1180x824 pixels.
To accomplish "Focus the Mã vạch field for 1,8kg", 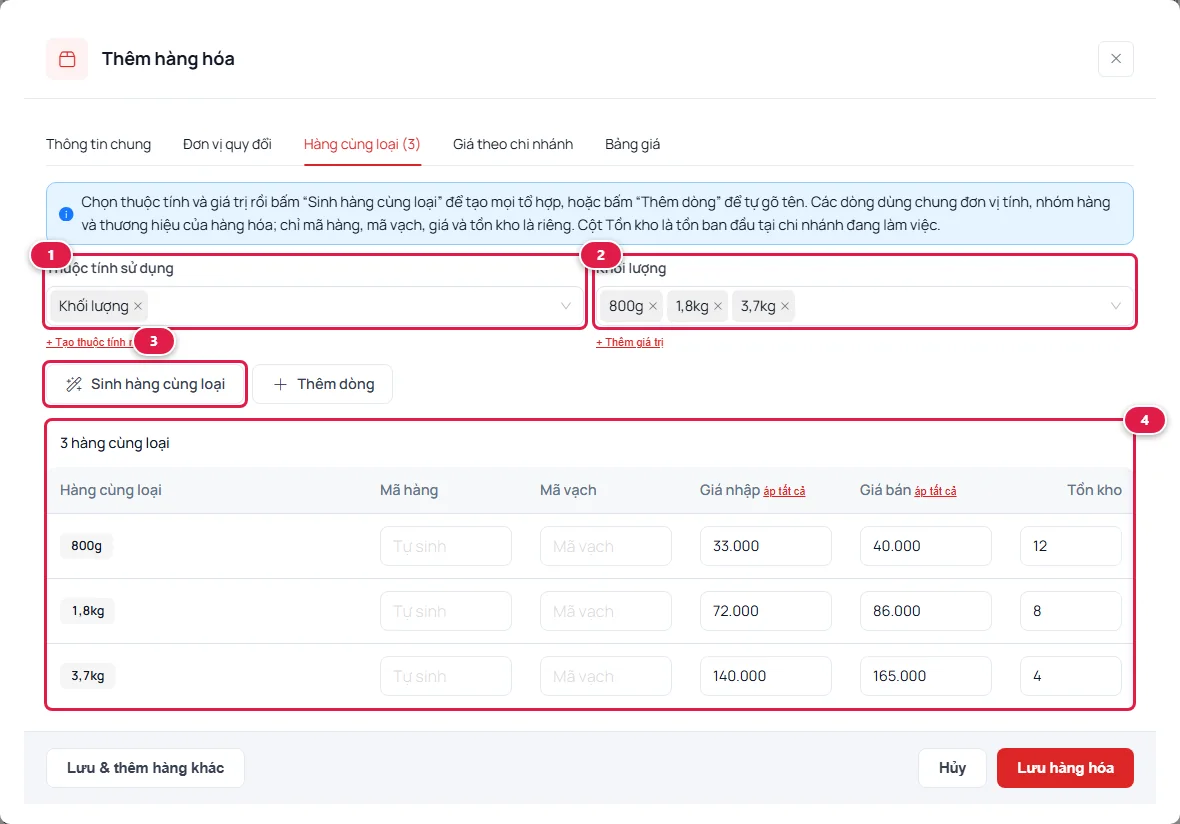I will pos(606,611).
